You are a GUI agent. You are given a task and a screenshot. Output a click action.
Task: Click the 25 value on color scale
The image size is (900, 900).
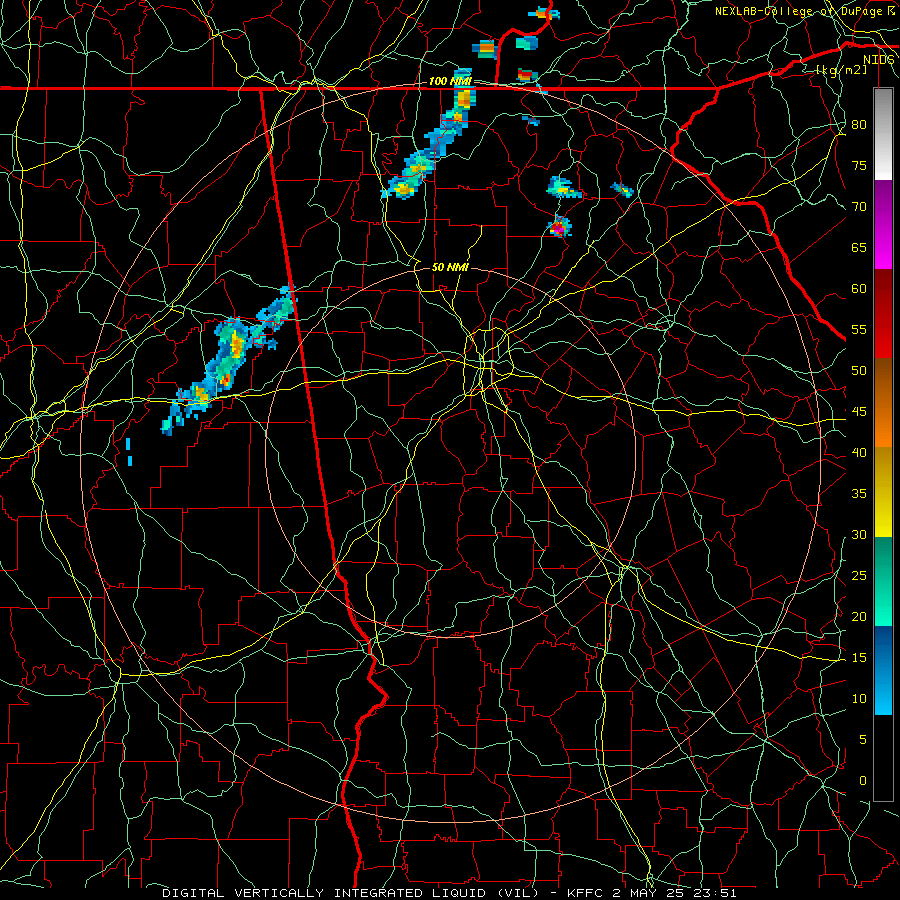[859, 576]
